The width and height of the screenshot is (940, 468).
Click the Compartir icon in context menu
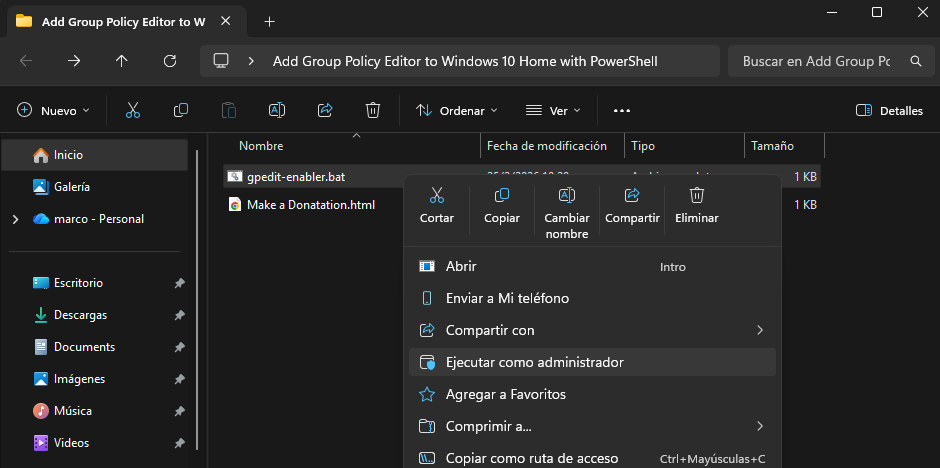[632, 196]
